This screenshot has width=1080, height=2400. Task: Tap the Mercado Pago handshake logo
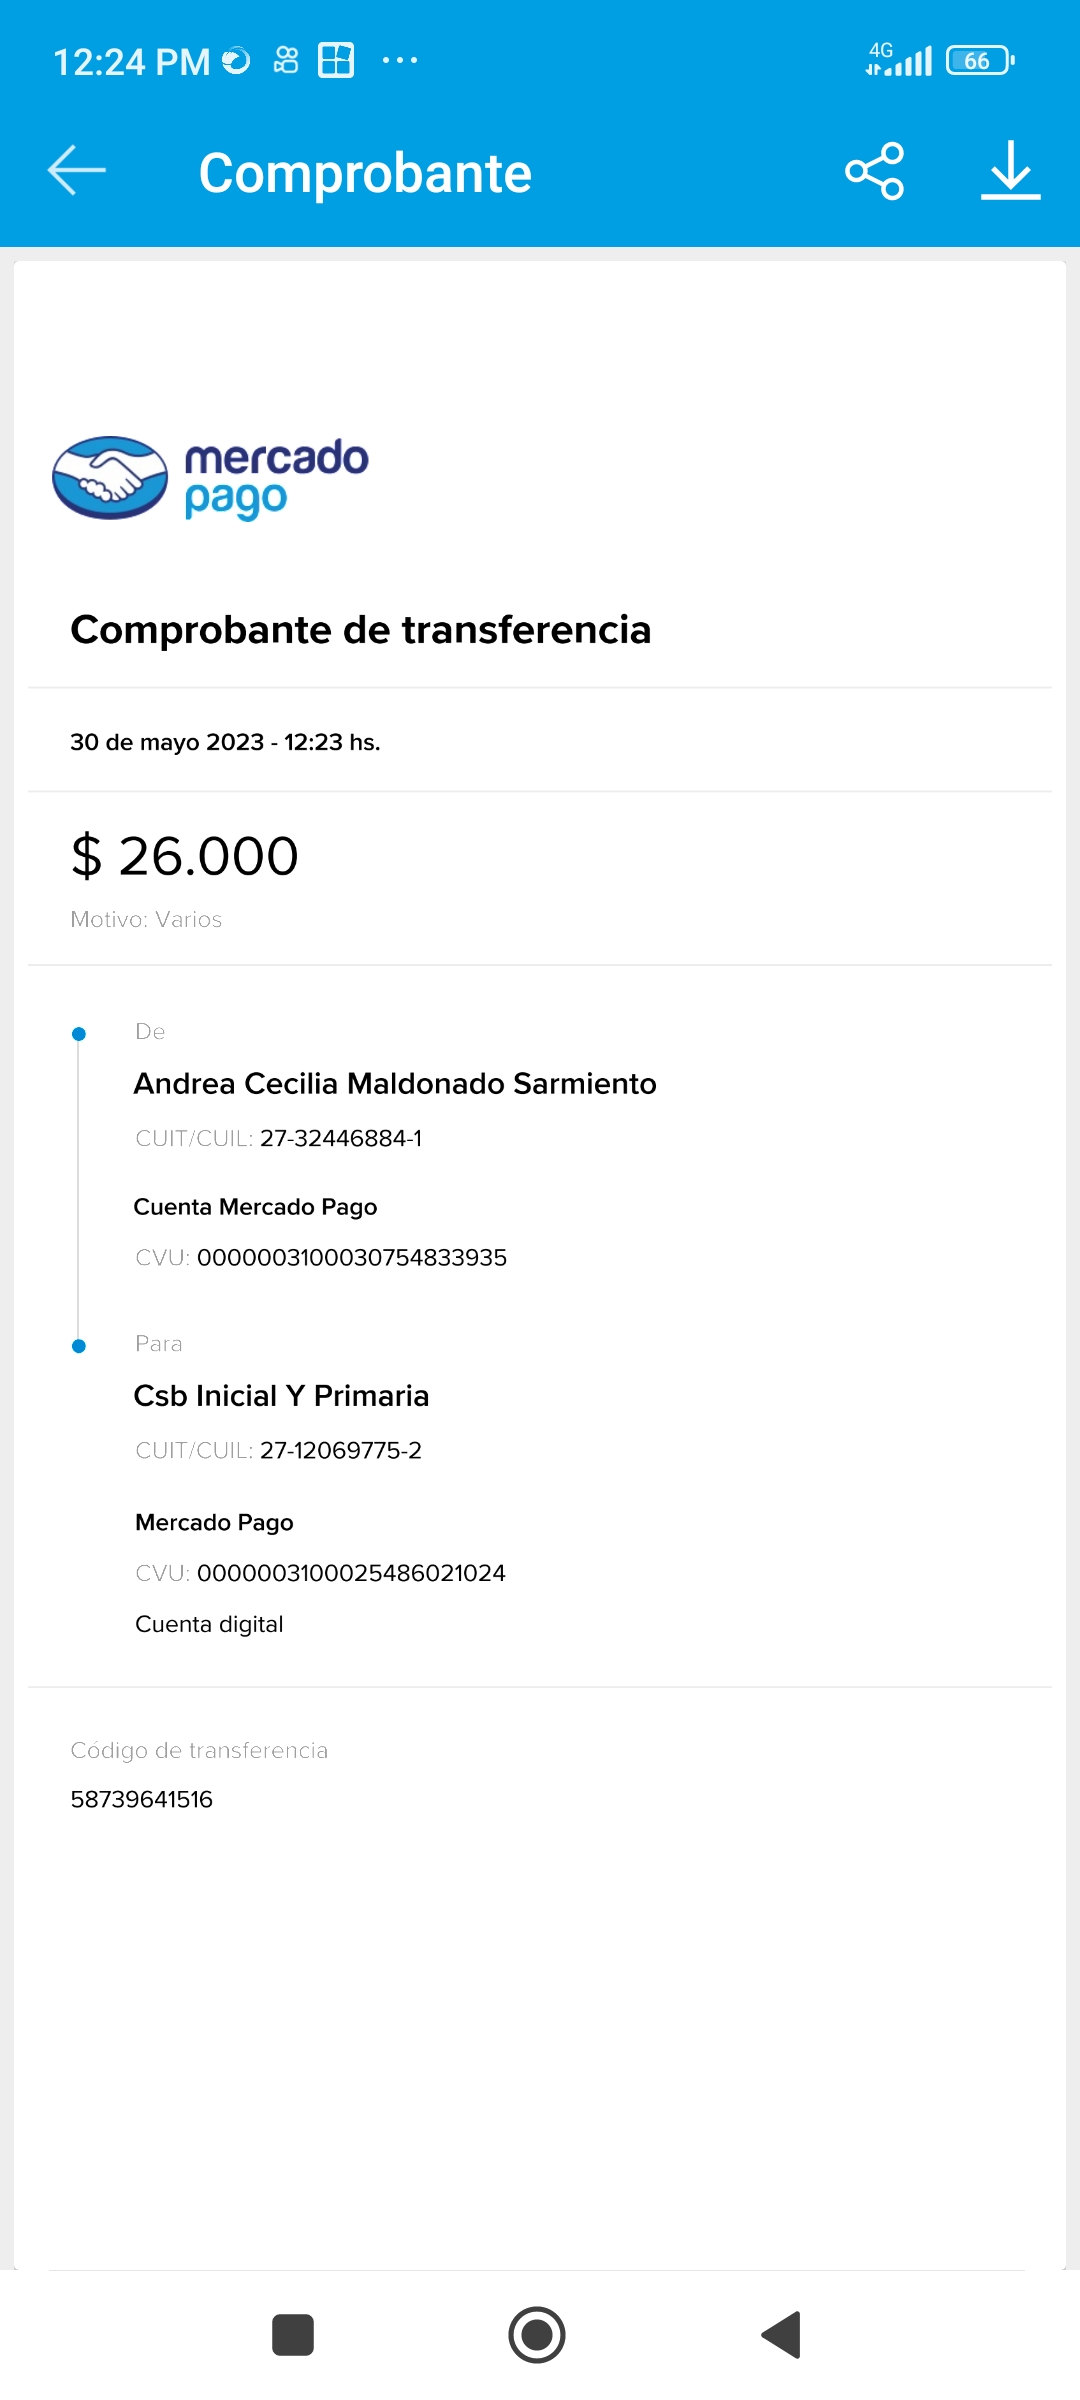click(x=110, y=477)
